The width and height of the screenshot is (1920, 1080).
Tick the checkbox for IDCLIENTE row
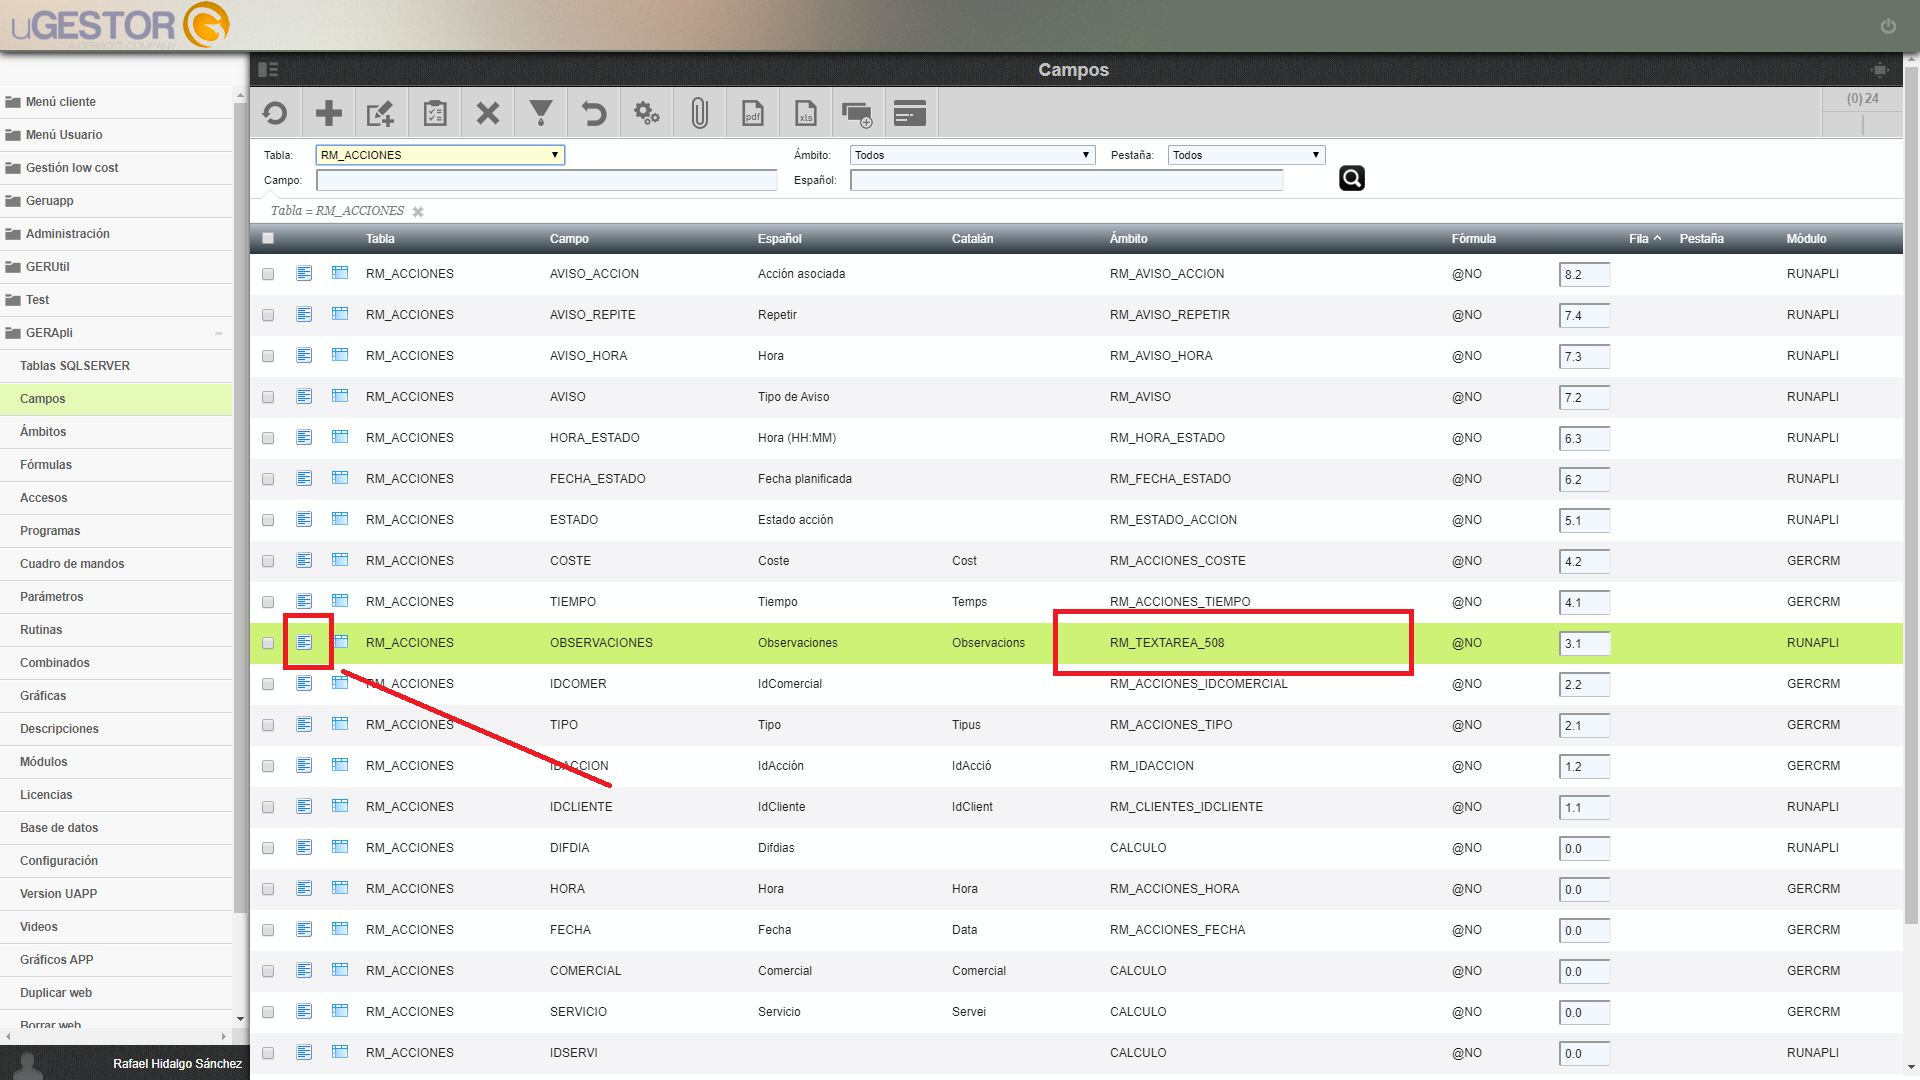point(268,807)
